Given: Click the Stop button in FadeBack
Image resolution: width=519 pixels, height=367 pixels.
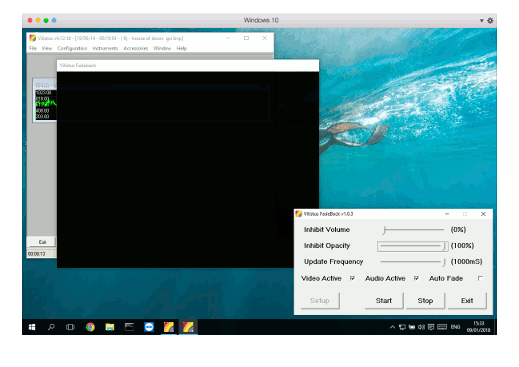Looking at the screenshot, I should coord(425,301).
